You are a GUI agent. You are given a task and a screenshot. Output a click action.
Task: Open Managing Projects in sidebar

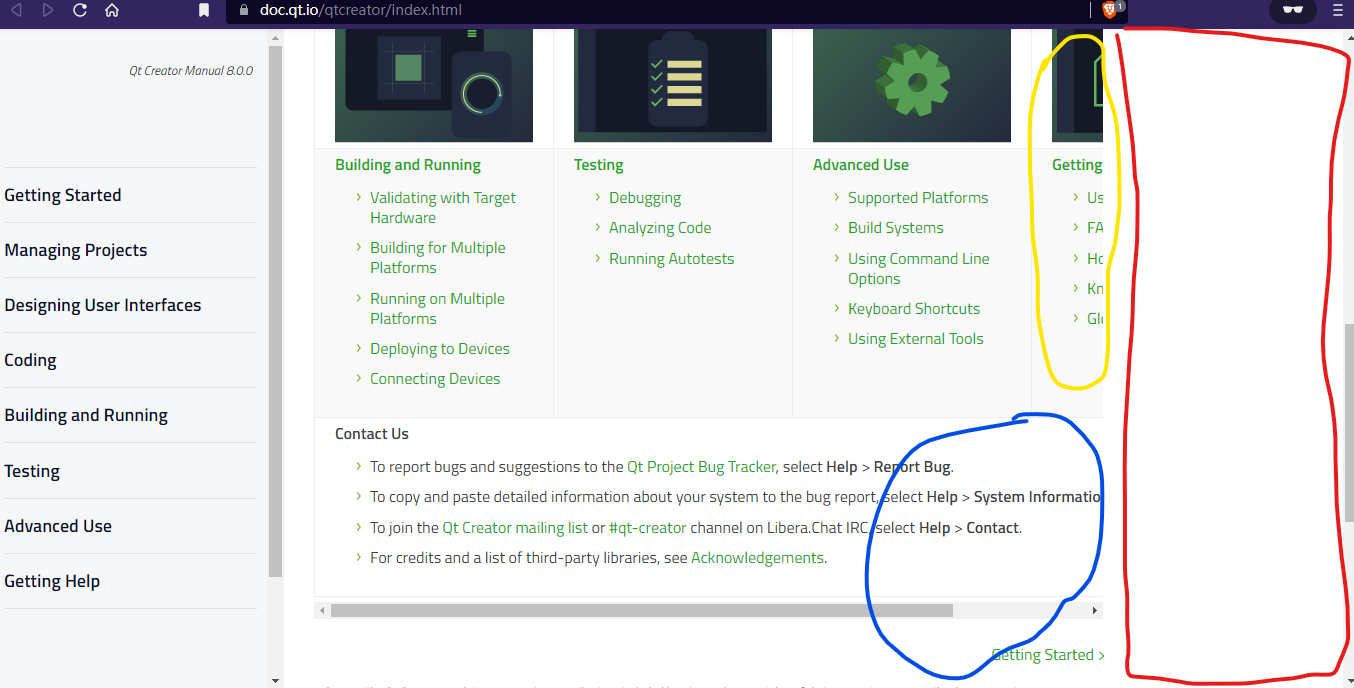coord(76,250)
